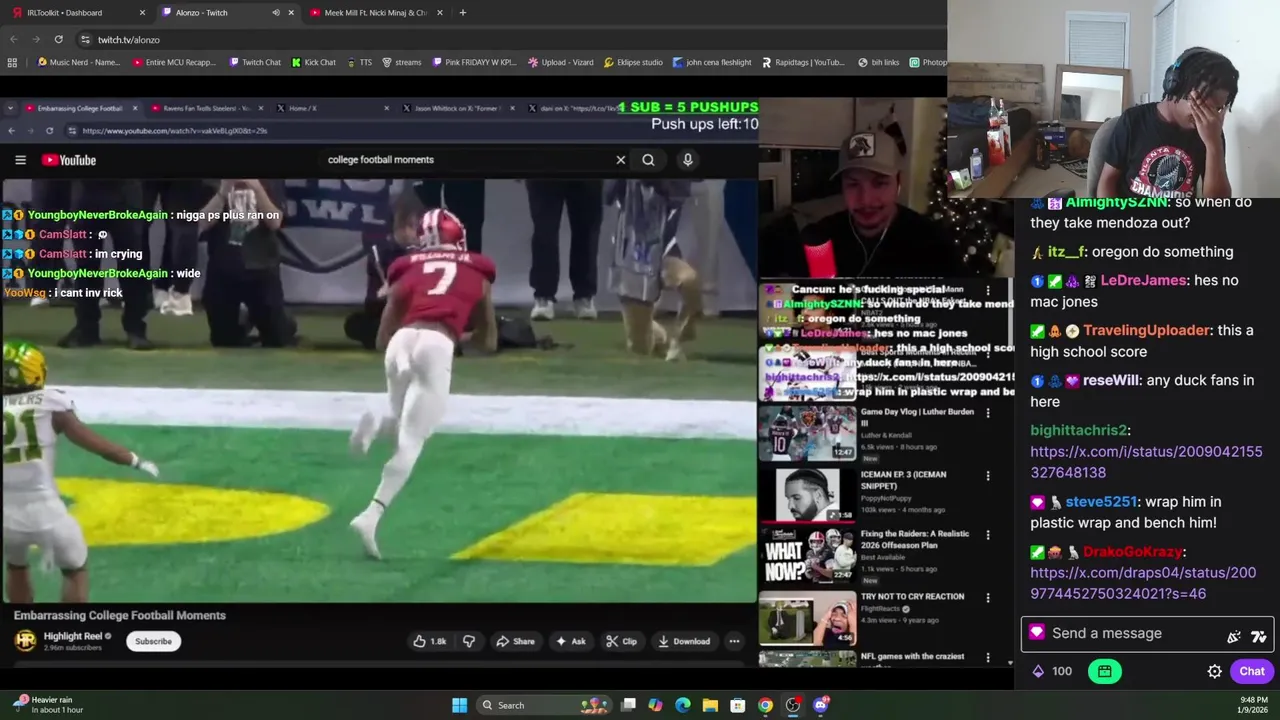This screenshot has width=1280, height=720.
Task: Open options for TRY NOT TO CRY
Action: pos(988,598)
